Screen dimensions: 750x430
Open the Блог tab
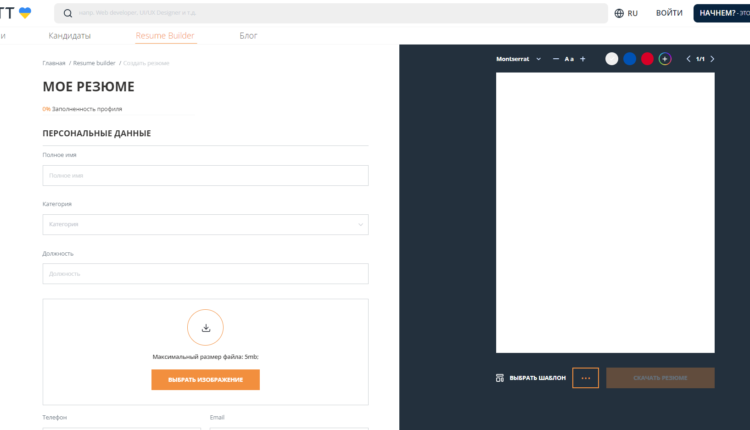pyautogui.click(x=248, y=35)
